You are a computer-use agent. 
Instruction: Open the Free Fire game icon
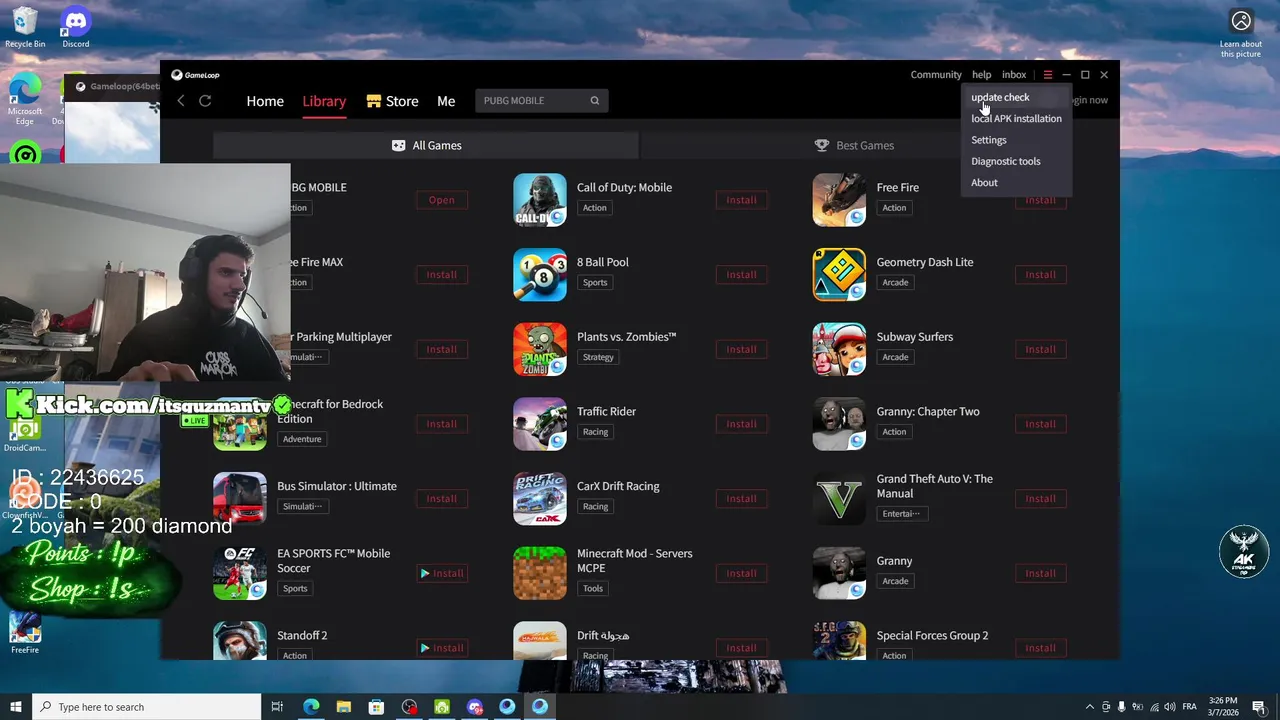(839, 200)
